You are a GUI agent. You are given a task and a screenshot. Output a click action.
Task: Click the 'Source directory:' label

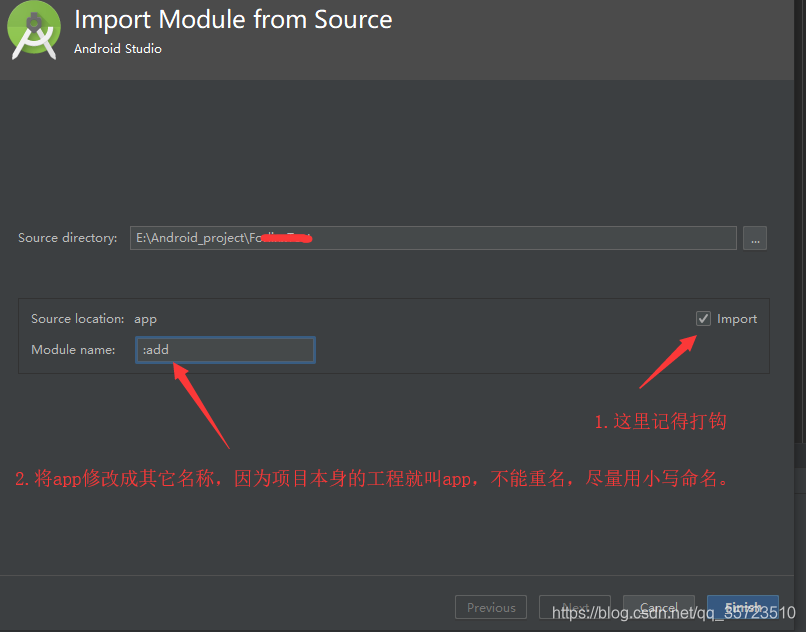(x=67, y=238)
